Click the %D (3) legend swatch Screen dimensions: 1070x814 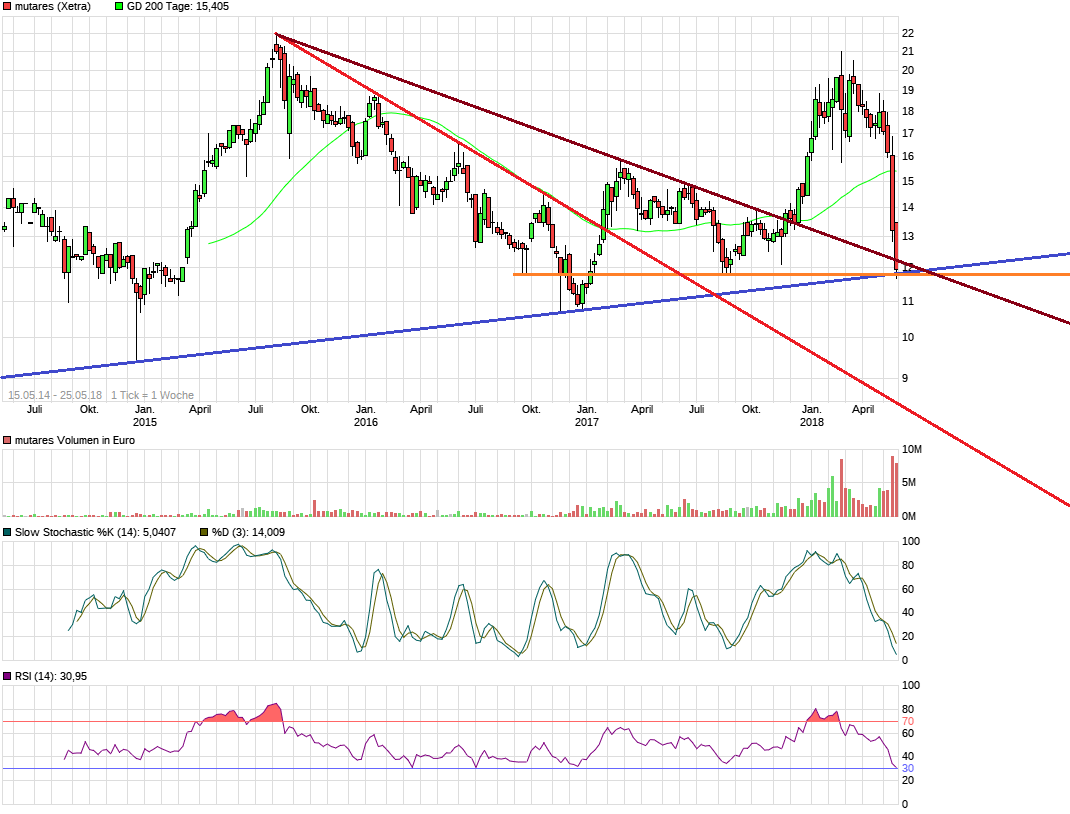204,532
